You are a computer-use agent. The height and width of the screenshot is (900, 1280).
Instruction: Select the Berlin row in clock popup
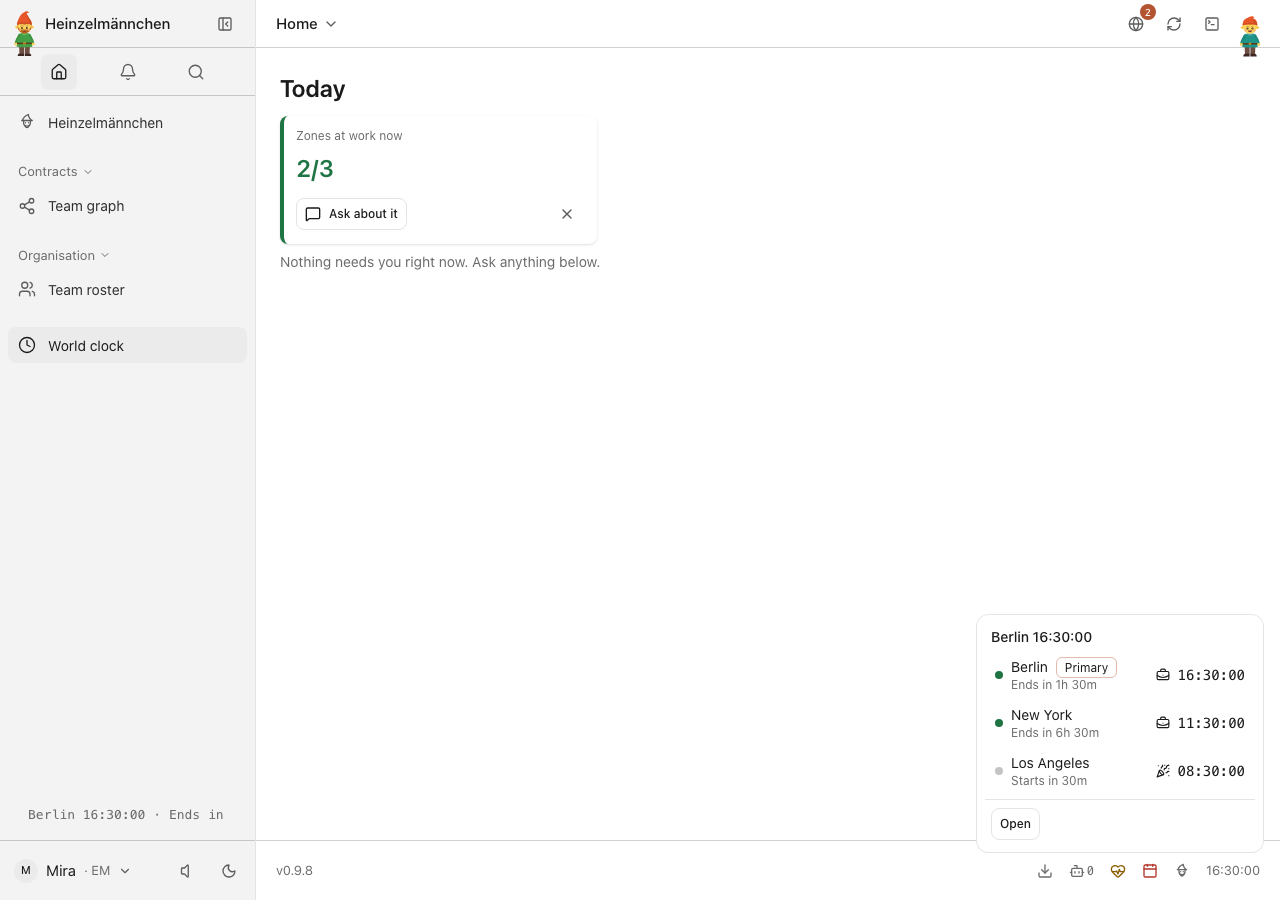click(x=1120, y=675)
